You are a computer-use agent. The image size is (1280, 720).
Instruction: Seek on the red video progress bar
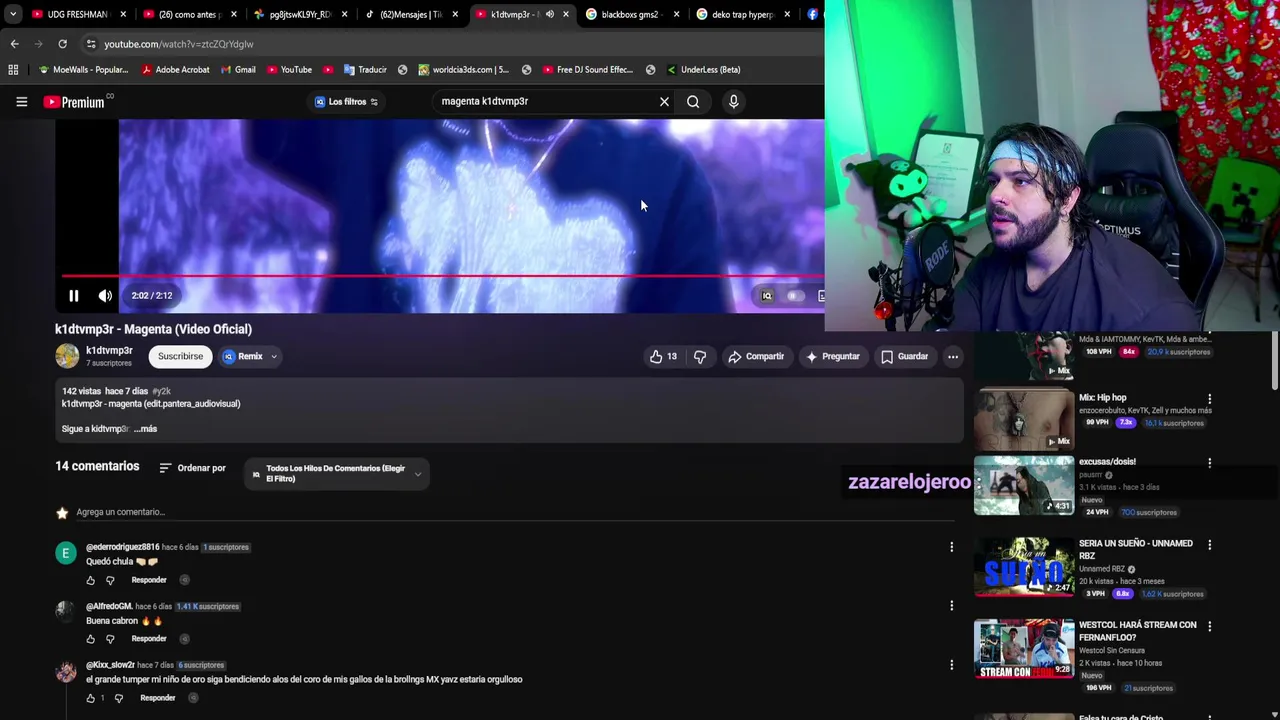[x=442, y=276]
